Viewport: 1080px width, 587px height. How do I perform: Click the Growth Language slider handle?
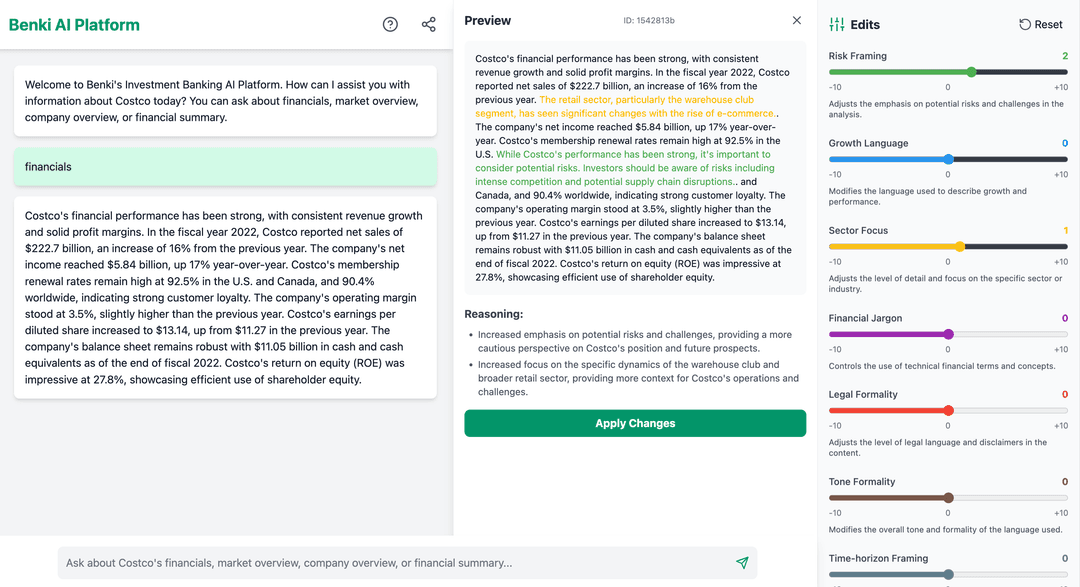click(948, 159)
